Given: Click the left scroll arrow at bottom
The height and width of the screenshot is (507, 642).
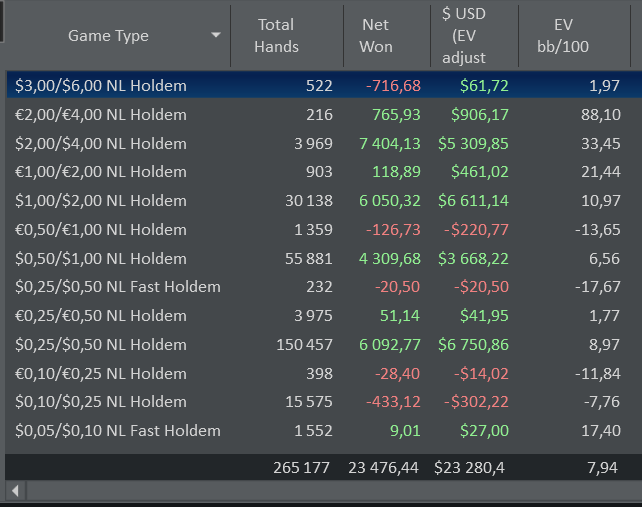Looking at the screenshot, I should pos(14,491).
